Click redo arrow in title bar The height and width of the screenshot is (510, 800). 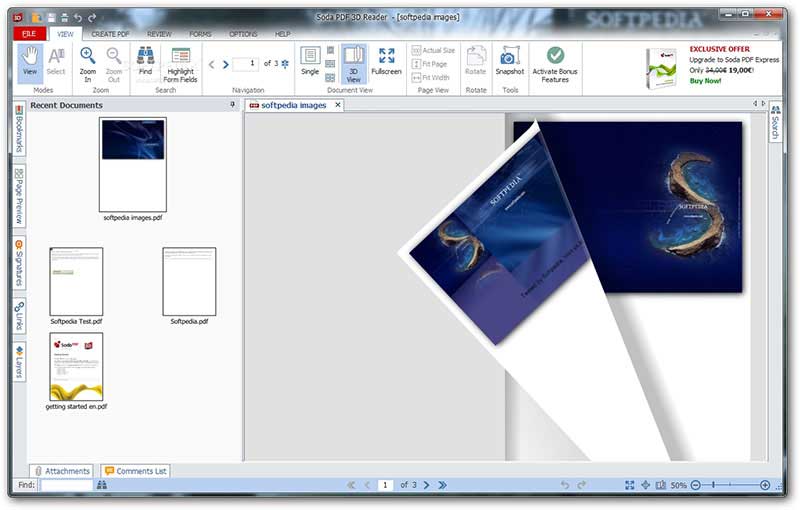pos(92,17)
